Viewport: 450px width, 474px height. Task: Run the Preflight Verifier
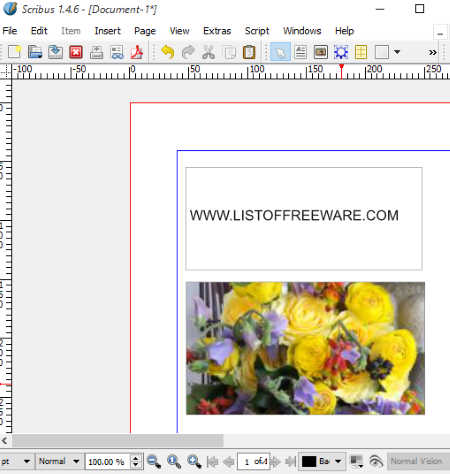[x=117, y=52]
